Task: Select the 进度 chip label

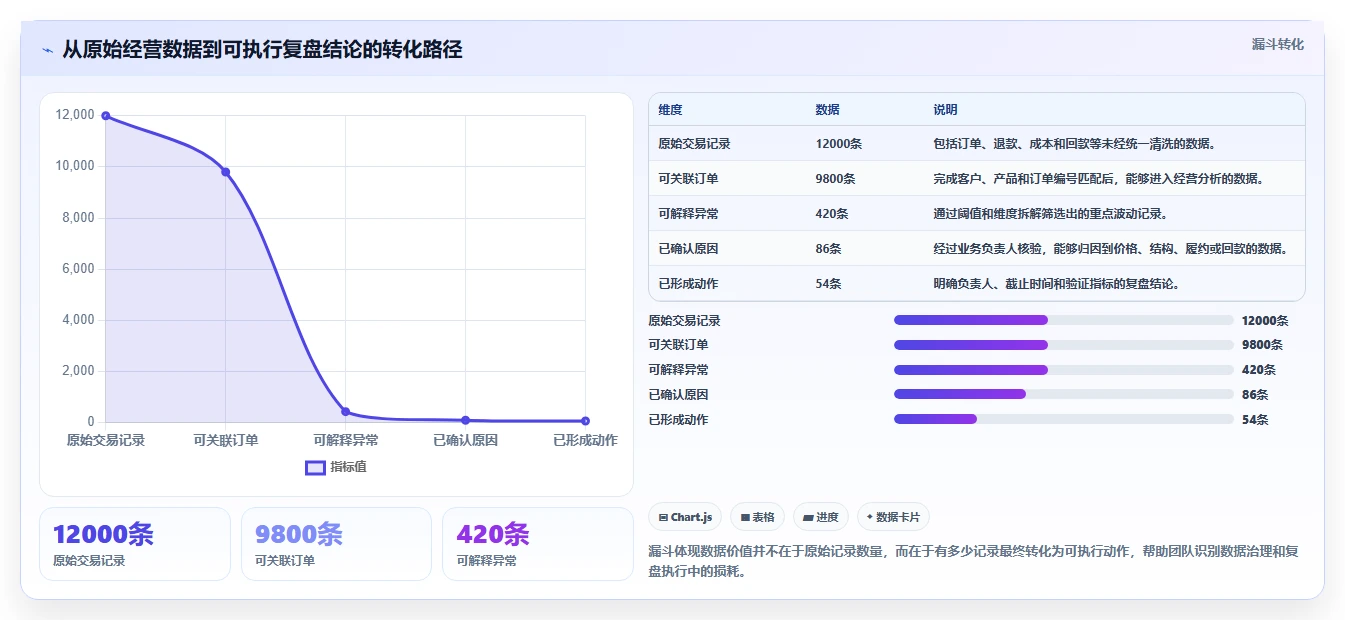Action: pyautogui.click(x=827, y=517)
